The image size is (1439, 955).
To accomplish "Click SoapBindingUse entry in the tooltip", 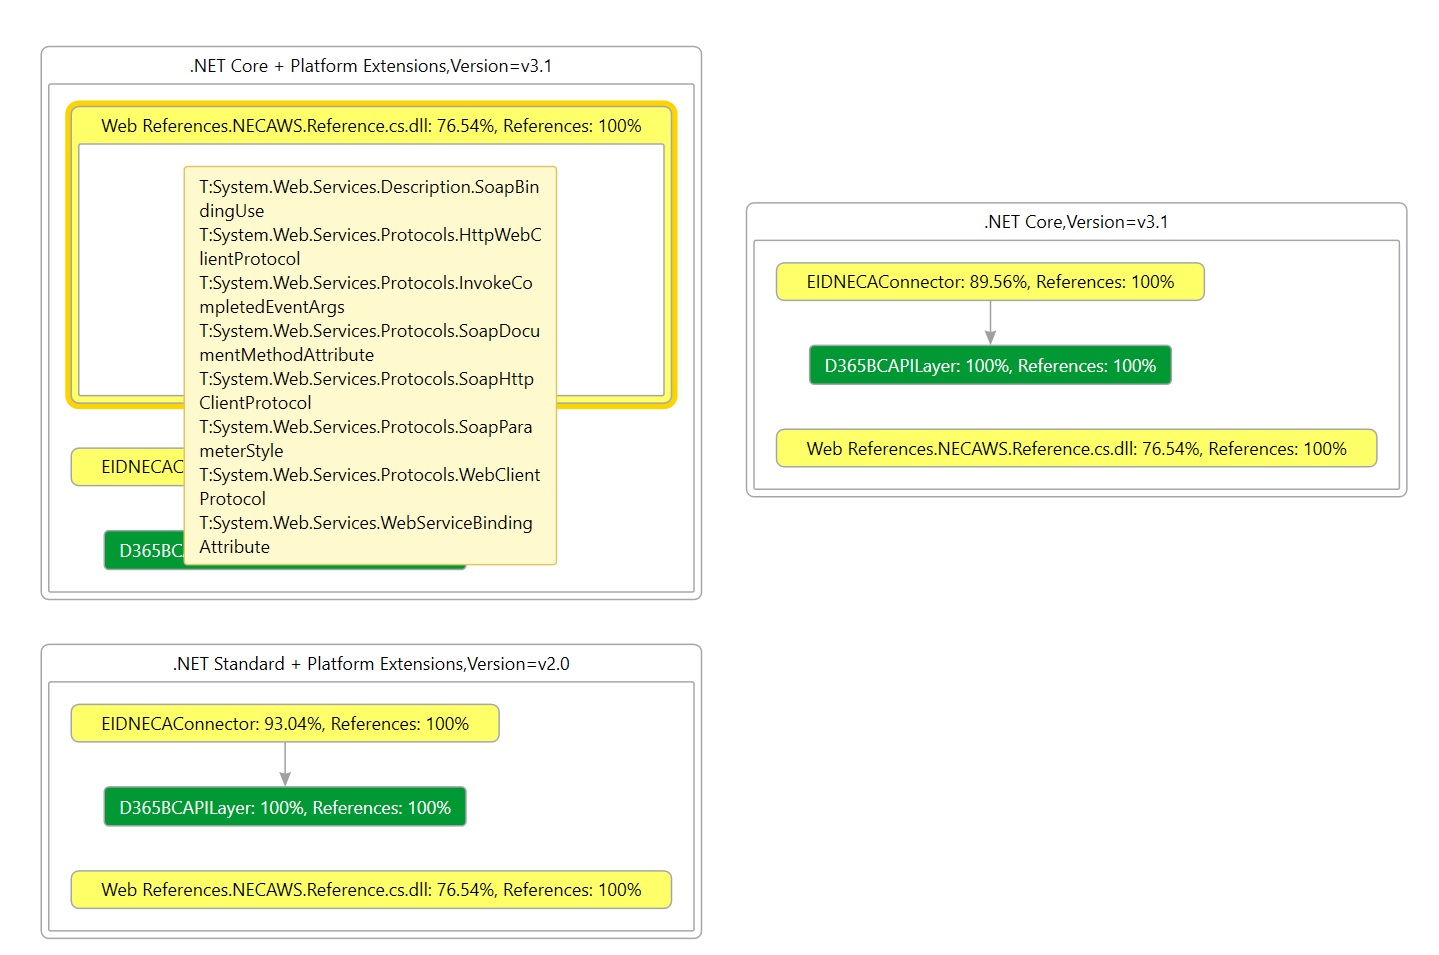I will point(368,198).
